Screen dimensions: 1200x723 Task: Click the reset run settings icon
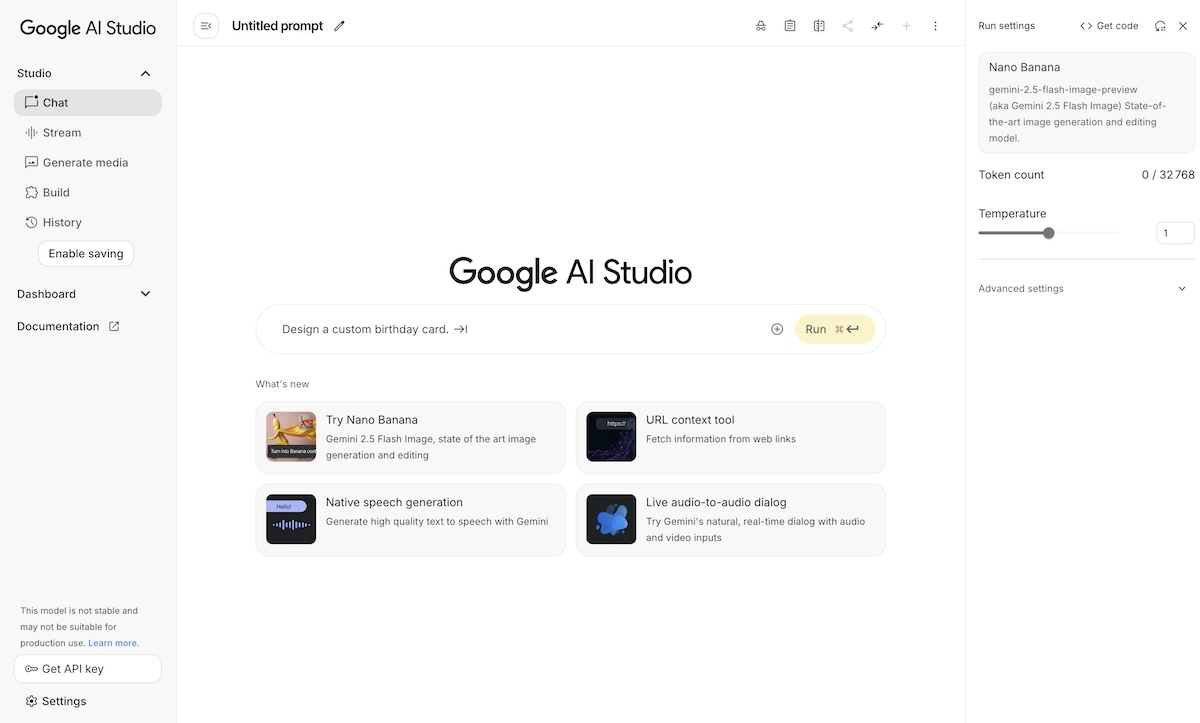point(1160,25)
